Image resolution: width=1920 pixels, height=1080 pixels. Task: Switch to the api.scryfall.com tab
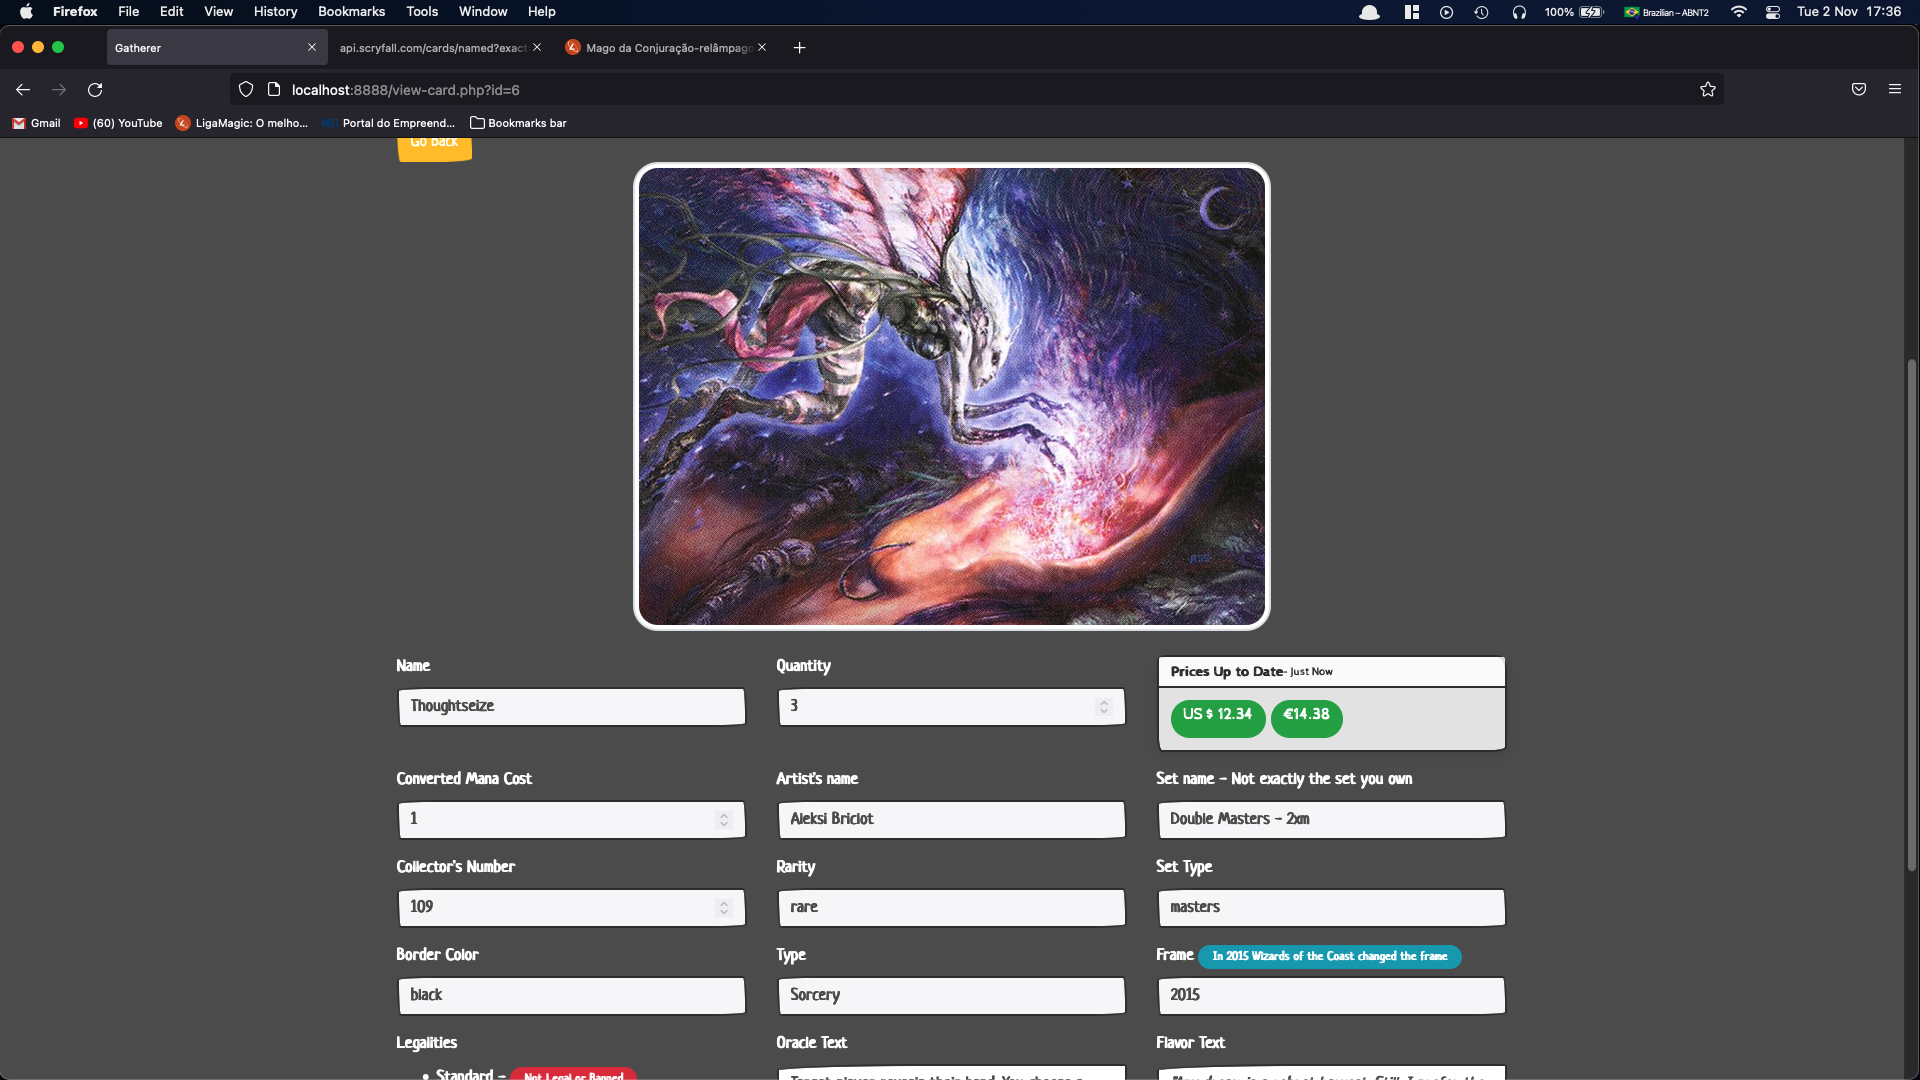(433, 48)
